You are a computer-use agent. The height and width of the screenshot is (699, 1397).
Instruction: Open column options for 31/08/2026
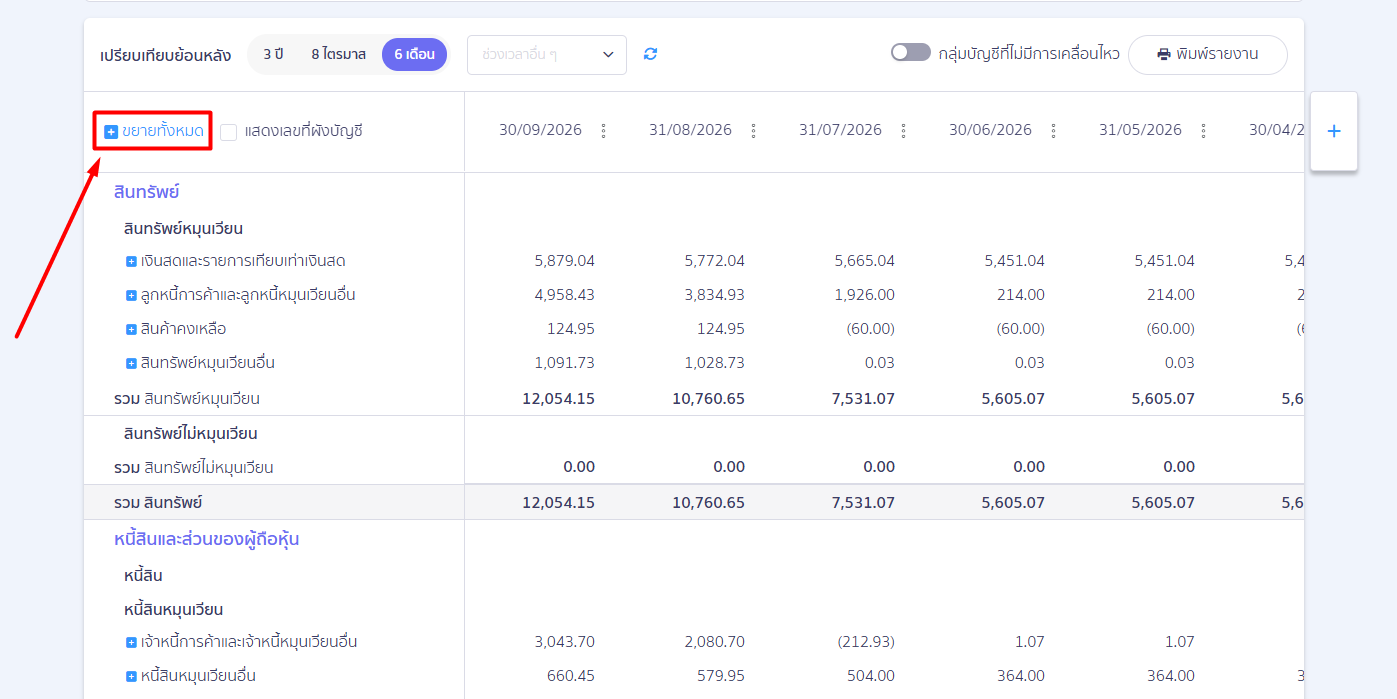click(753, 131)
